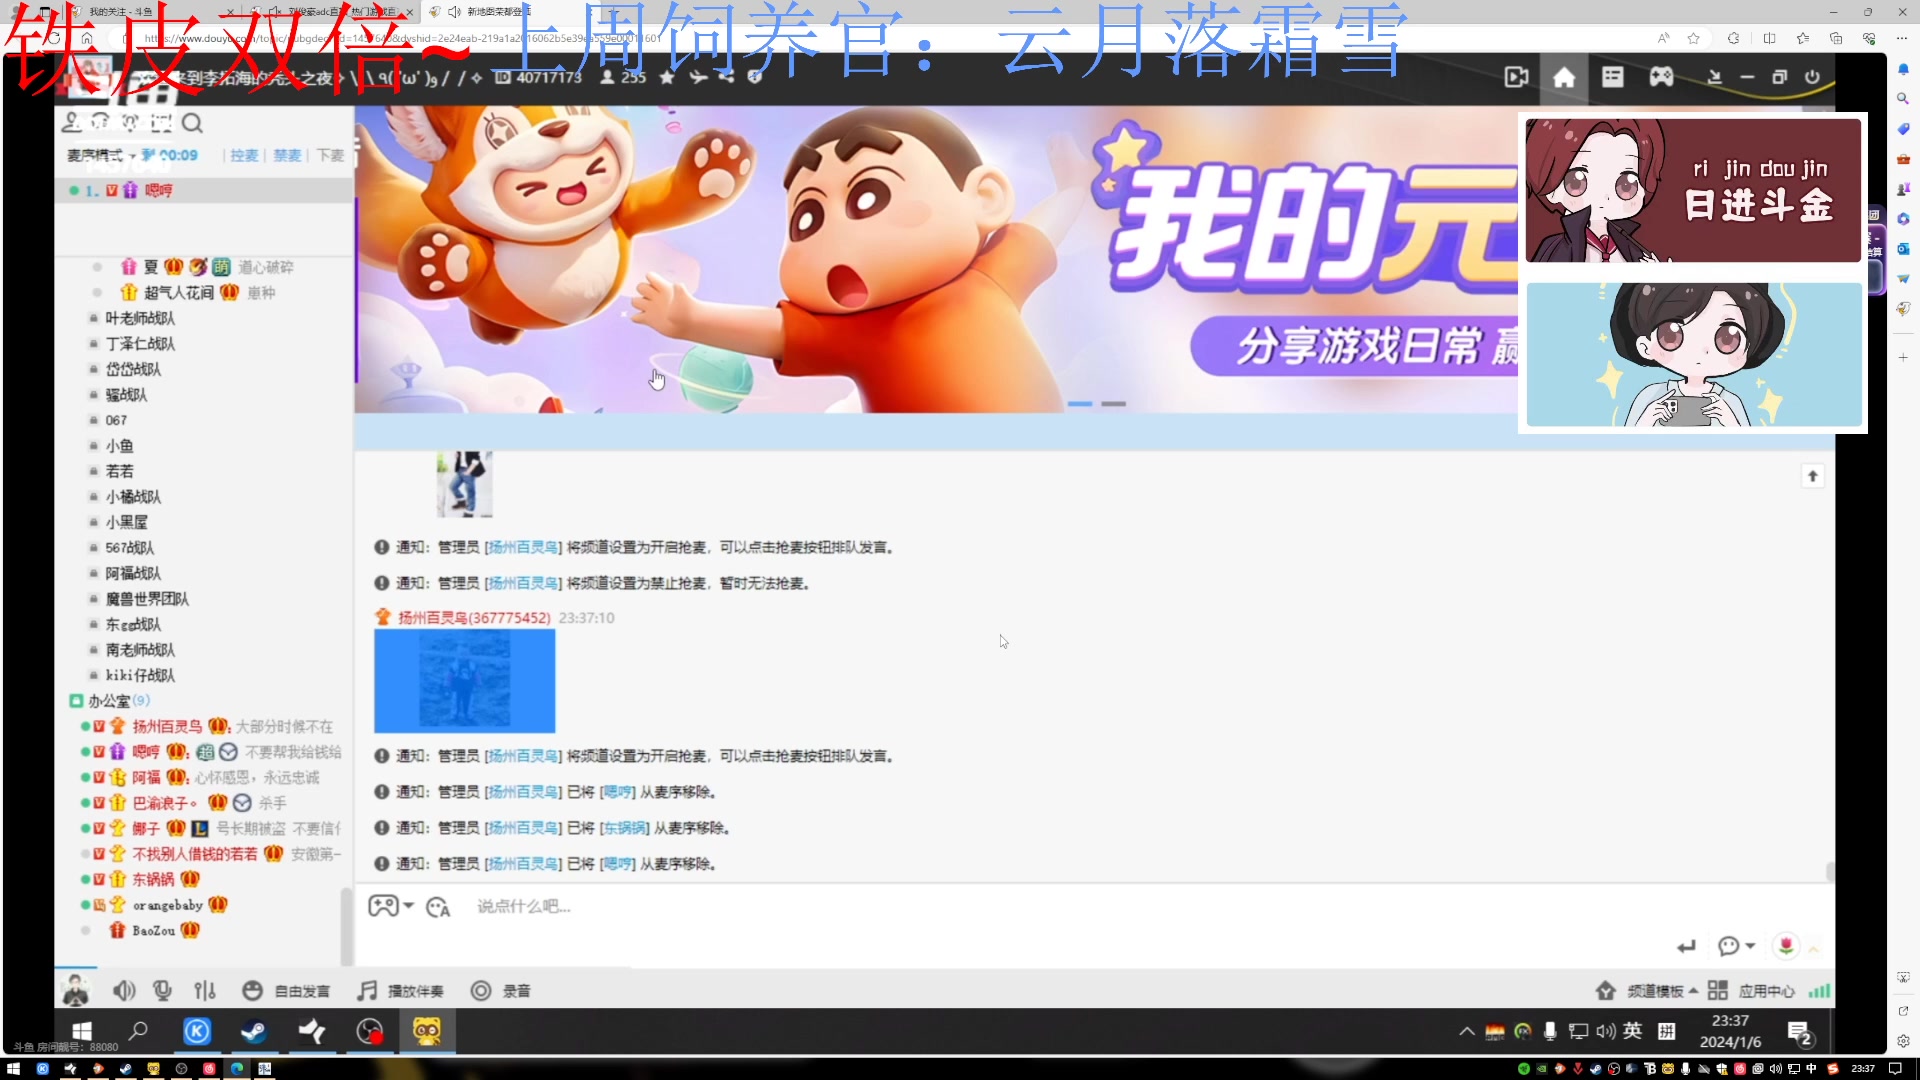Open the search magnifier above channel list
Screen dimensions: 1920x1080
point(192,123)
